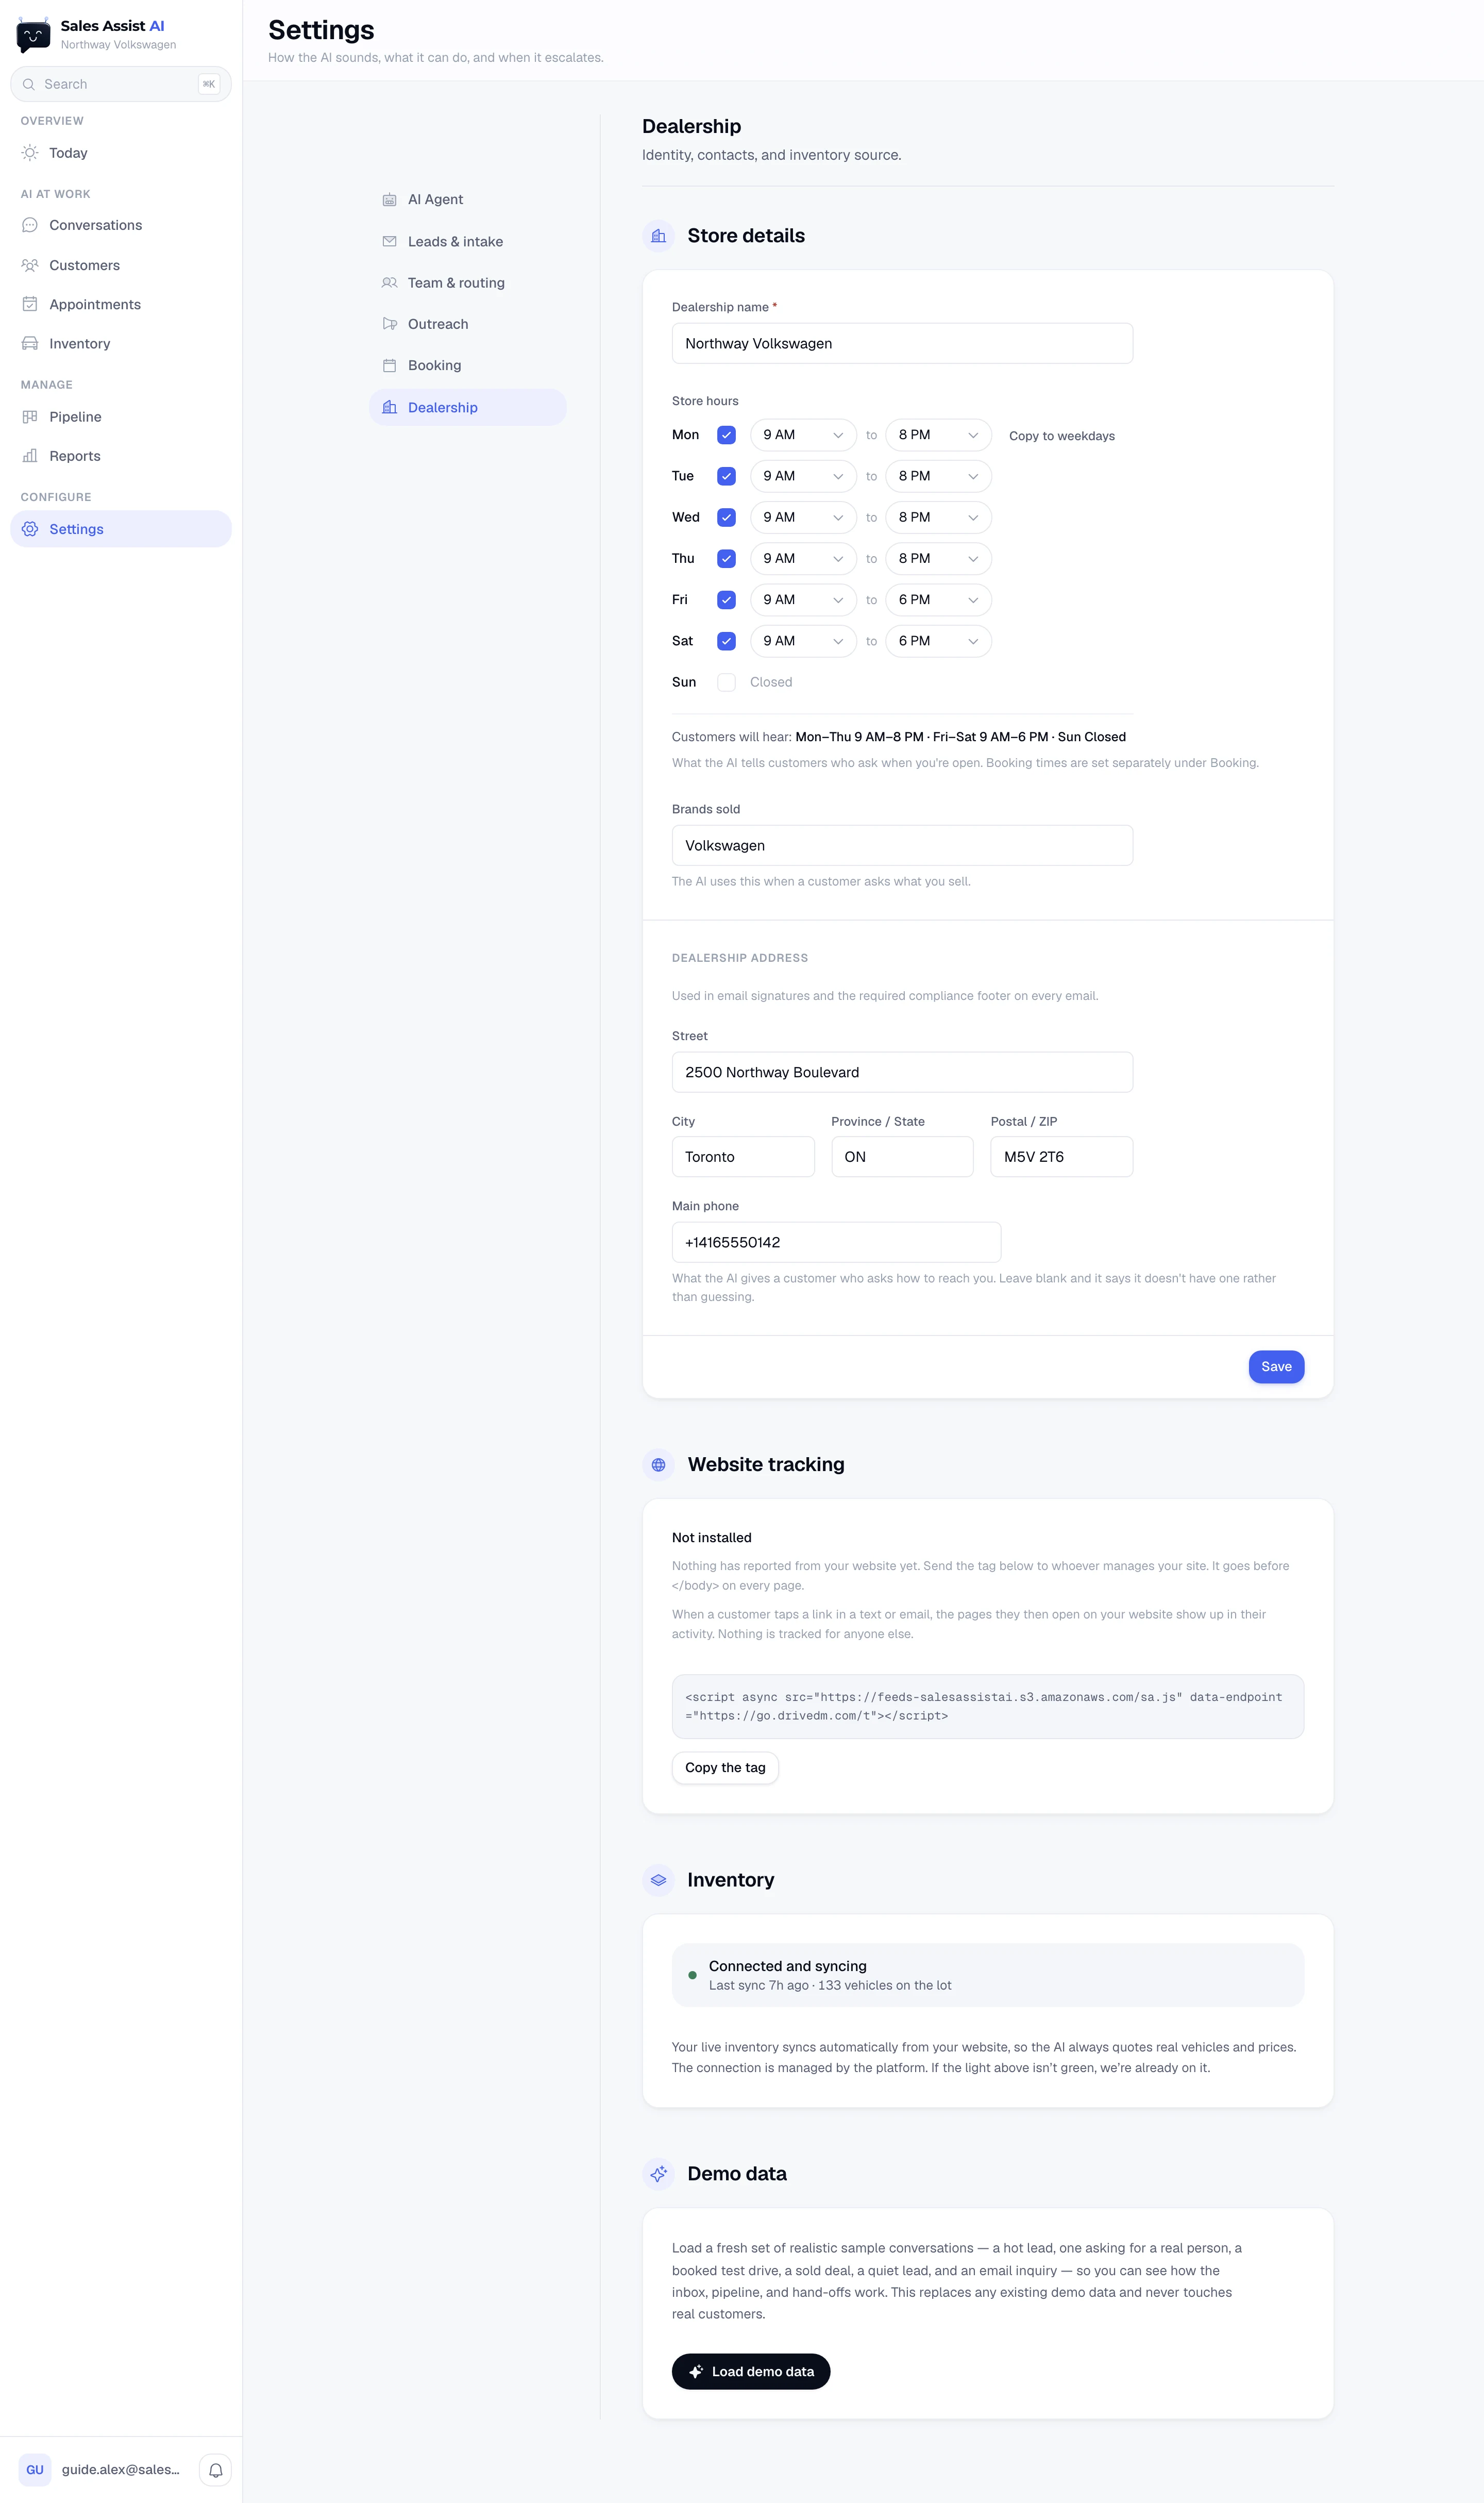The image size is (1484, 2503).
Task: Uncheck the Monday store hours checkbox
Action: [x=727, y=435]
